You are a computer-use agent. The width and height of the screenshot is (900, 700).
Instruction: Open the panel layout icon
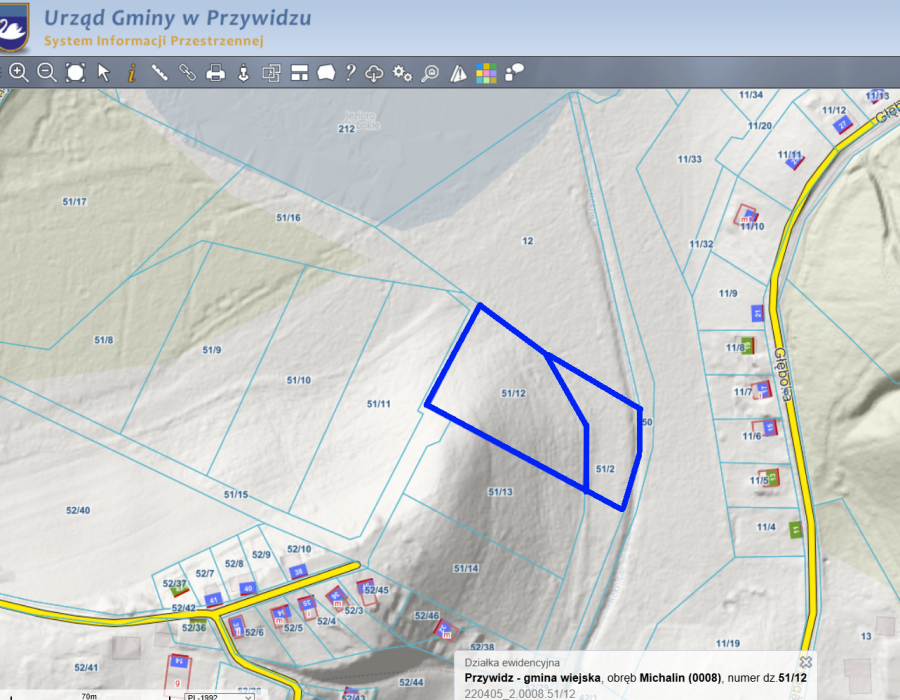pos(299,72)
